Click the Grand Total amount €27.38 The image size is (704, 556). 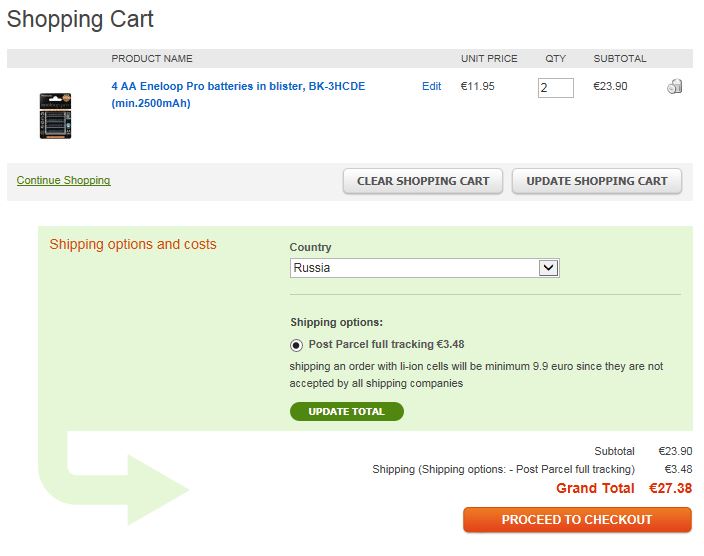tap(670, 489)
